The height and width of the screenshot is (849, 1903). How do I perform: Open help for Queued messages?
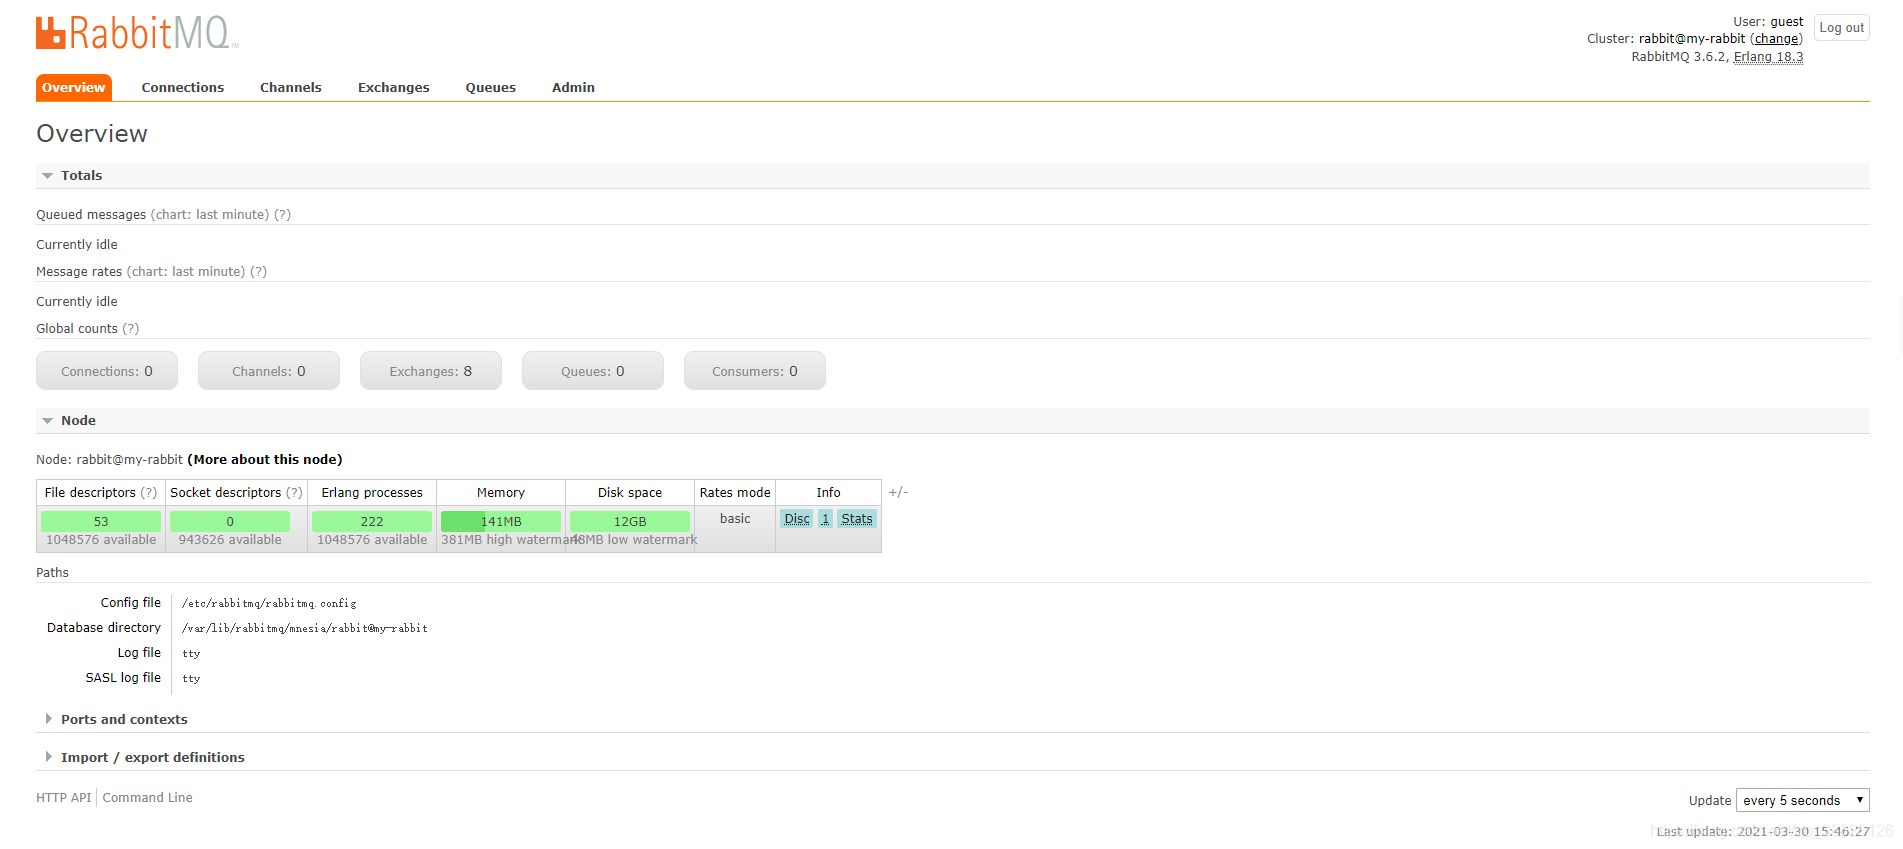tap(283, 215)
